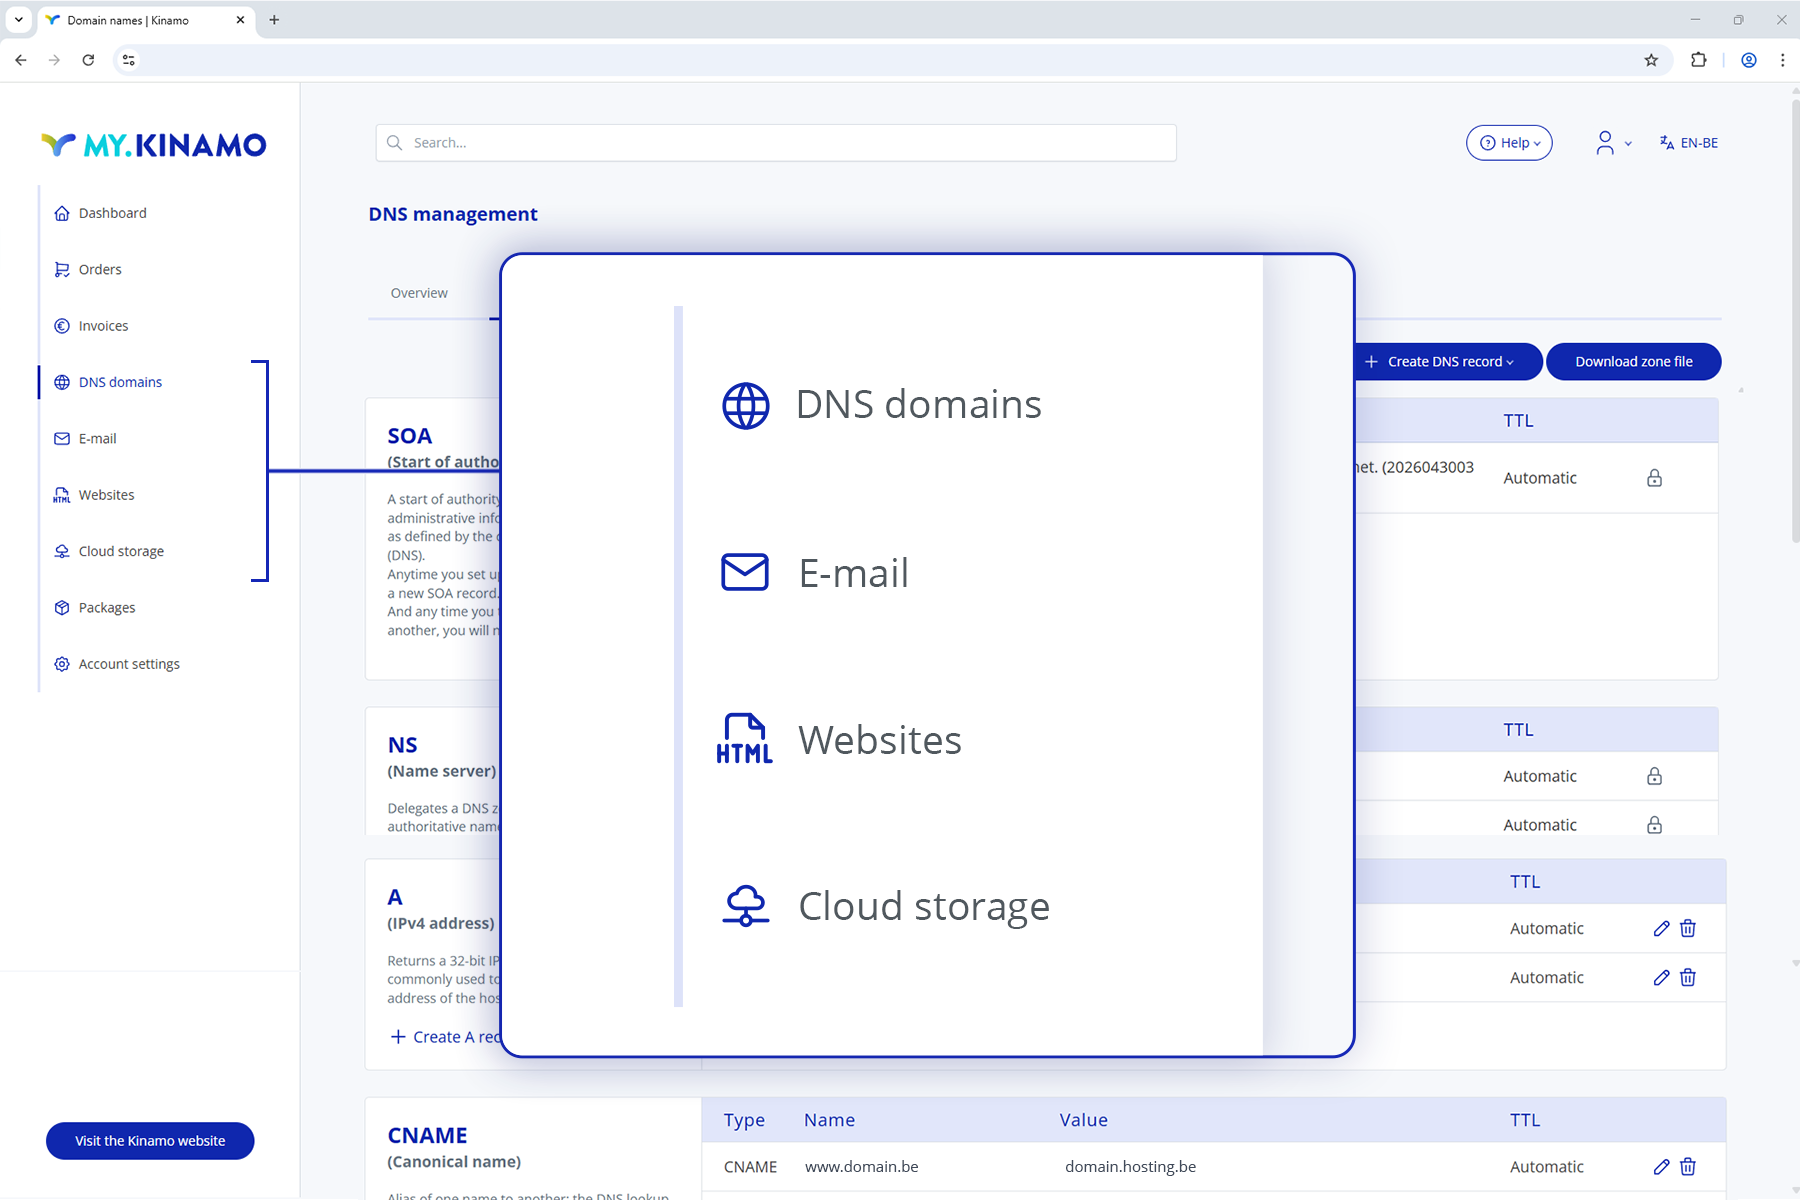Click the forward navigation arrow
Image resolution: width=1800 pixels, height=1200 pixels.
(x=54, y=60)
